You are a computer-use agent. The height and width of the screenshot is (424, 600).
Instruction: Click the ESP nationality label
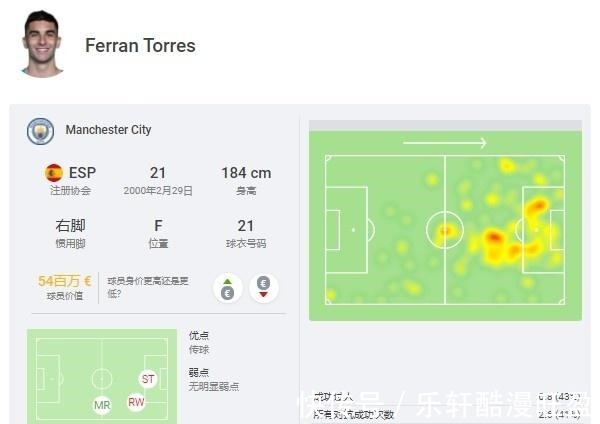[x=82, y=173]
